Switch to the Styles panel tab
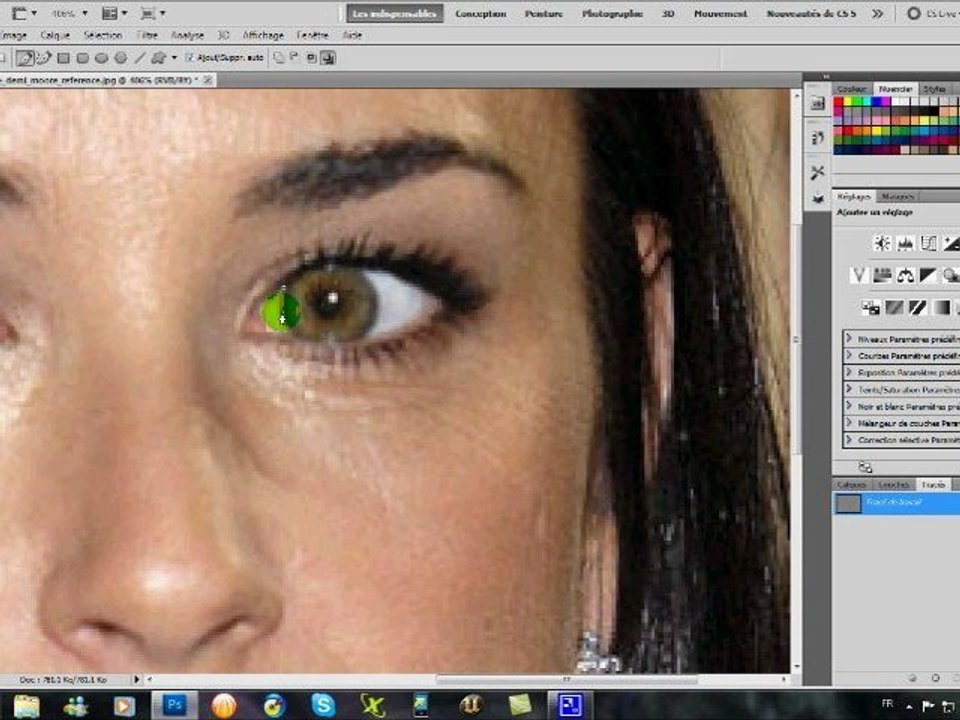 [x=935, y=89]
